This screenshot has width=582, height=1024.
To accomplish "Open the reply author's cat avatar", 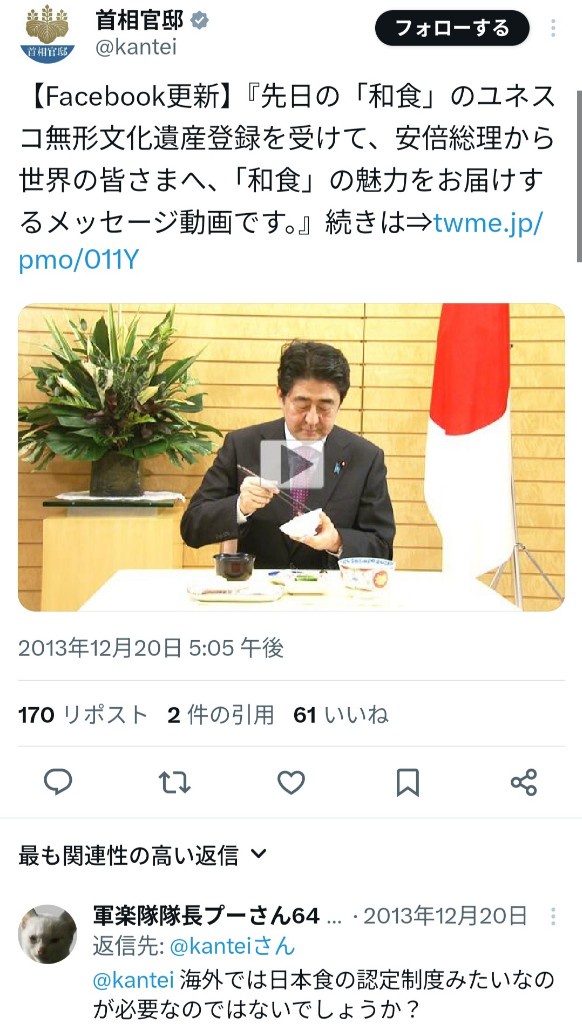I will (x=47, y=934).
